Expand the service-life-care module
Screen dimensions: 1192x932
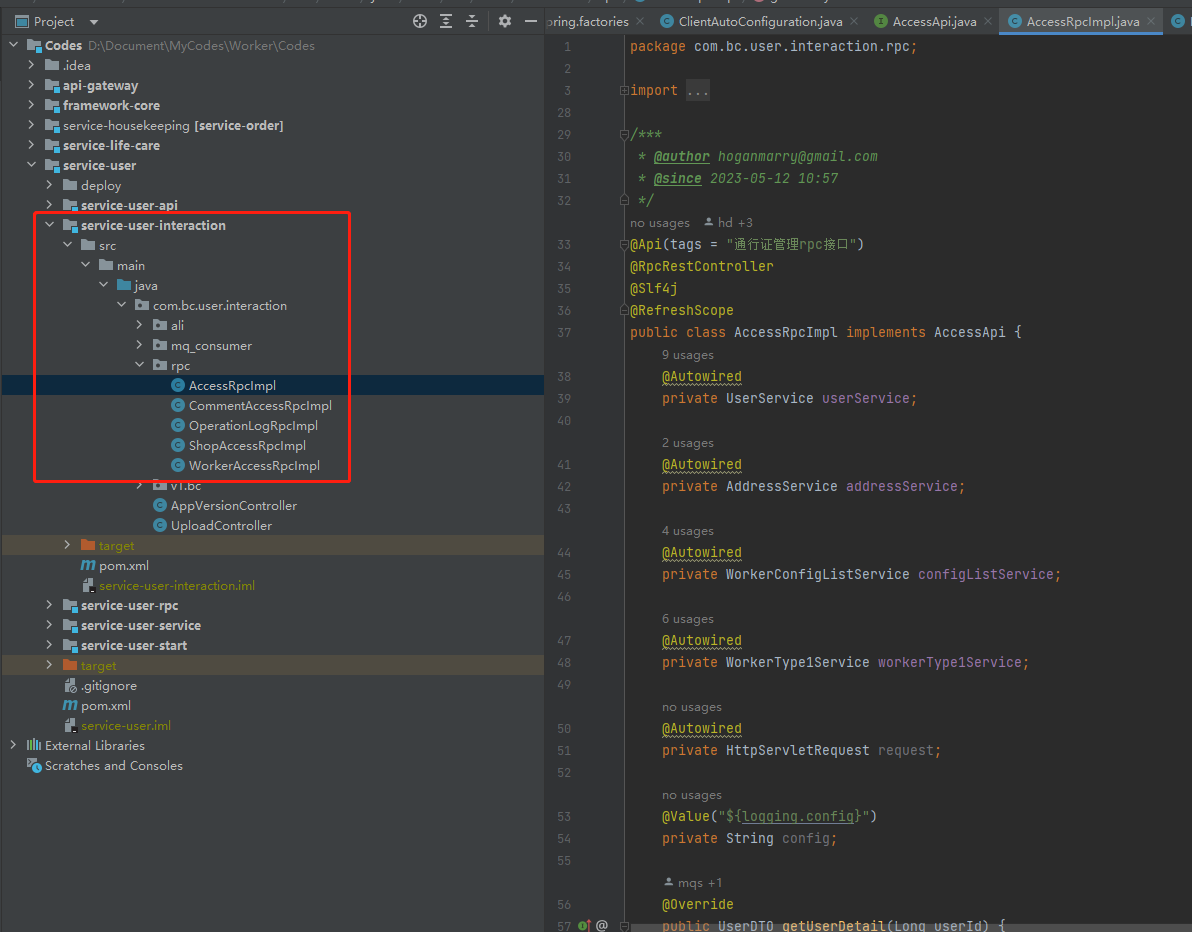coord(31,144)
